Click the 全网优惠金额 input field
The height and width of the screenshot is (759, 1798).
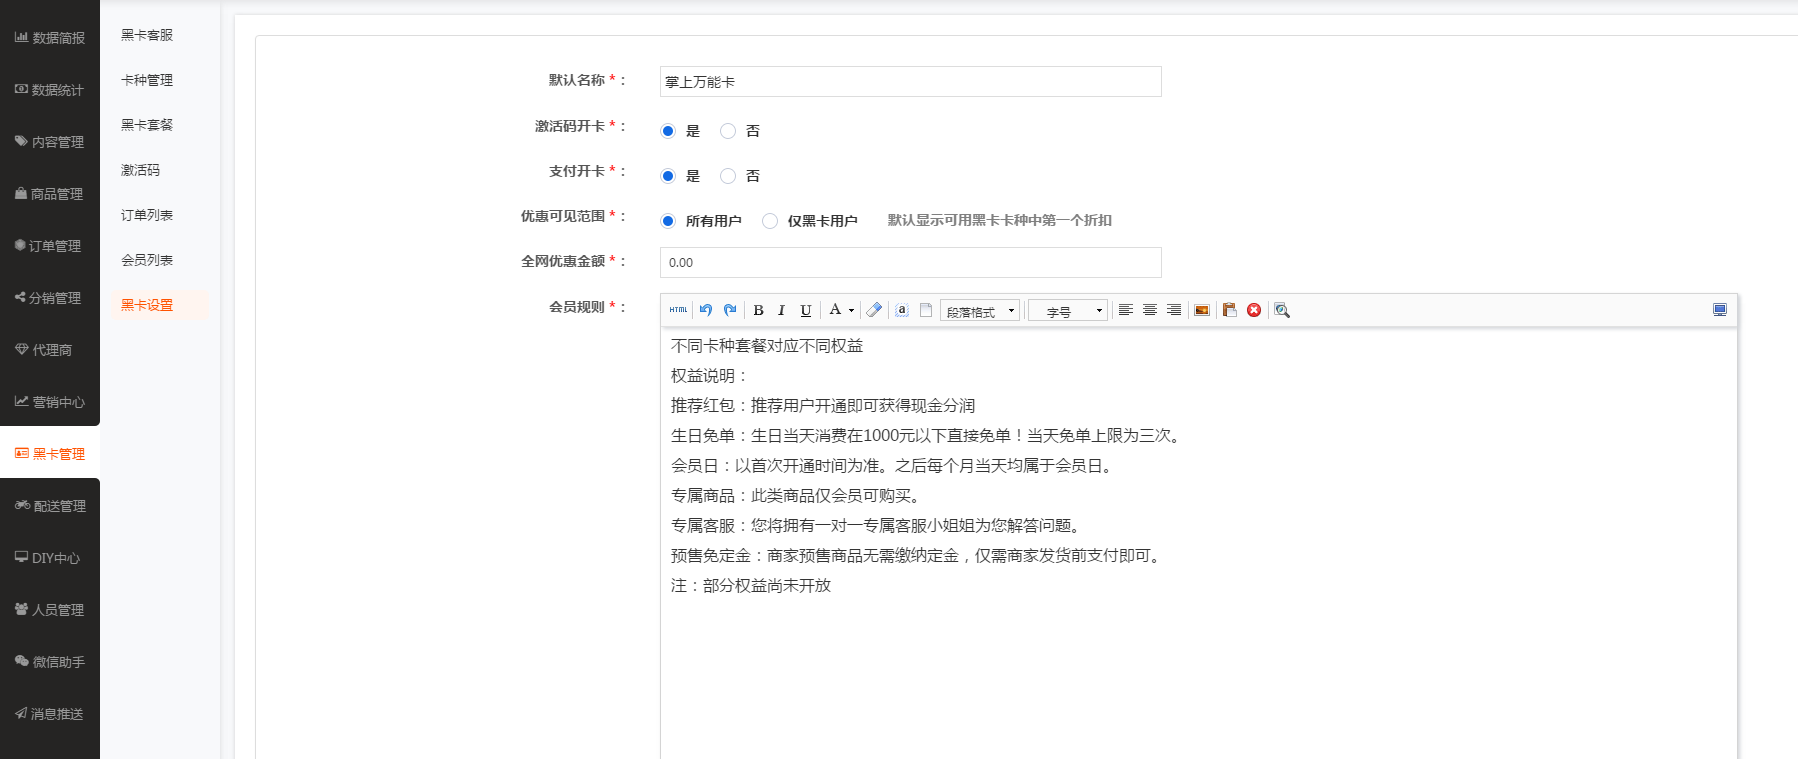910,262
